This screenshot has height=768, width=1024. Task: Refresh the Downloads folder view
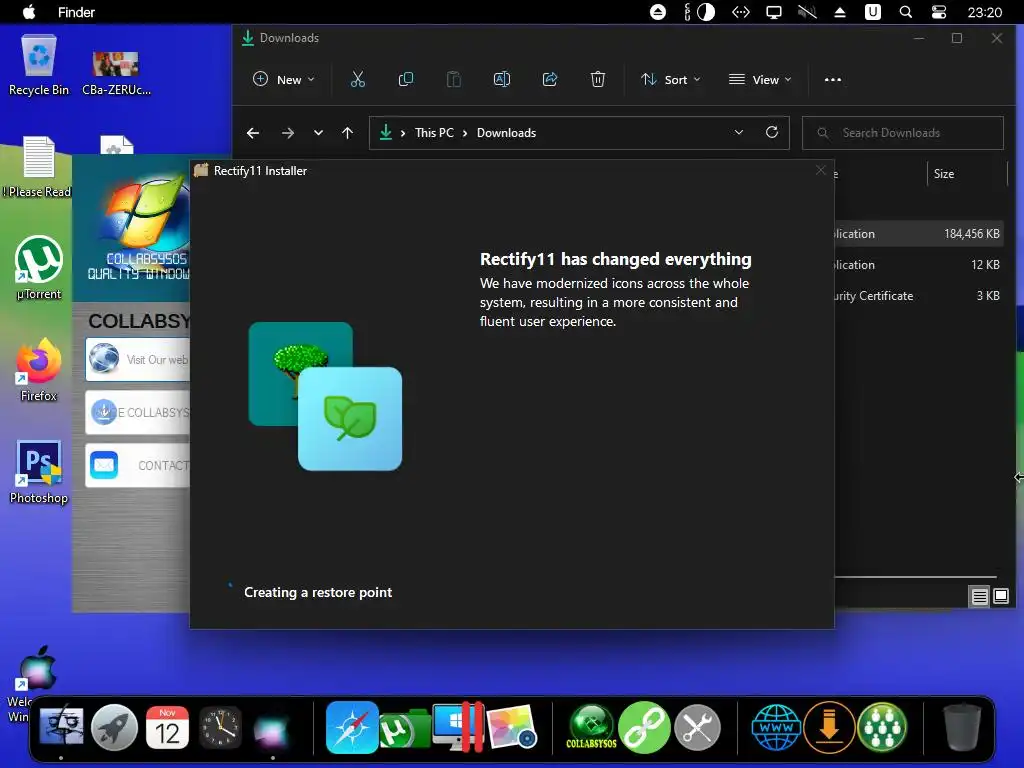[x=772, y=133]
